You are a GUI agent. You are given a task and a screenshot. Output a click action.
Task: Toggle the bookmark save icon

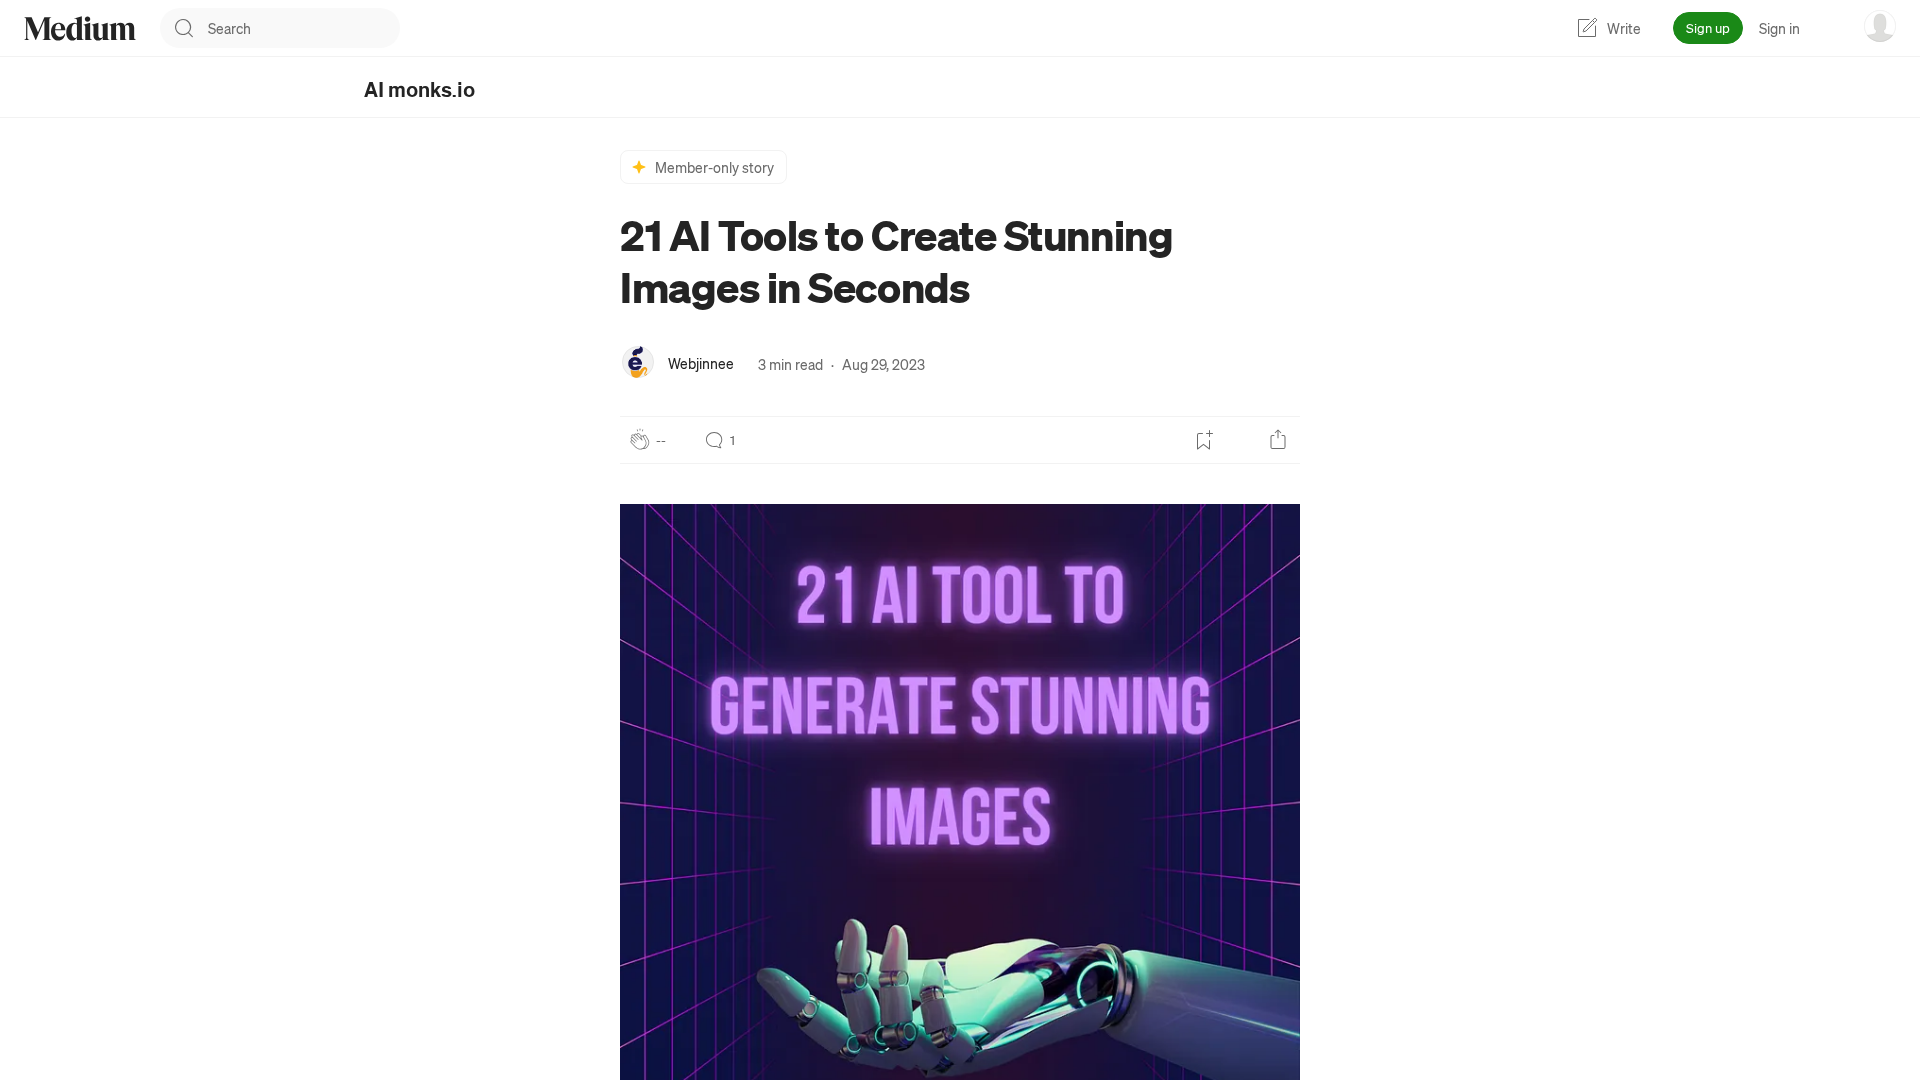[1204, 440]
